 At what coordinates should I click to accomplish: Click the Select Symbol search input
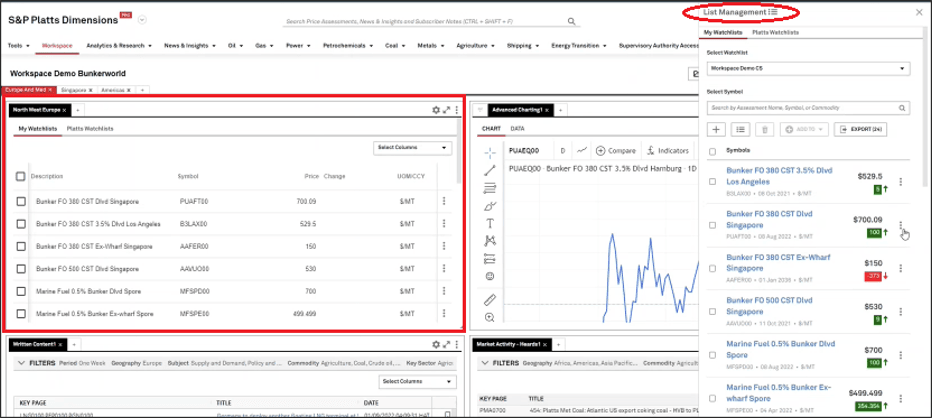coord(802,108)
